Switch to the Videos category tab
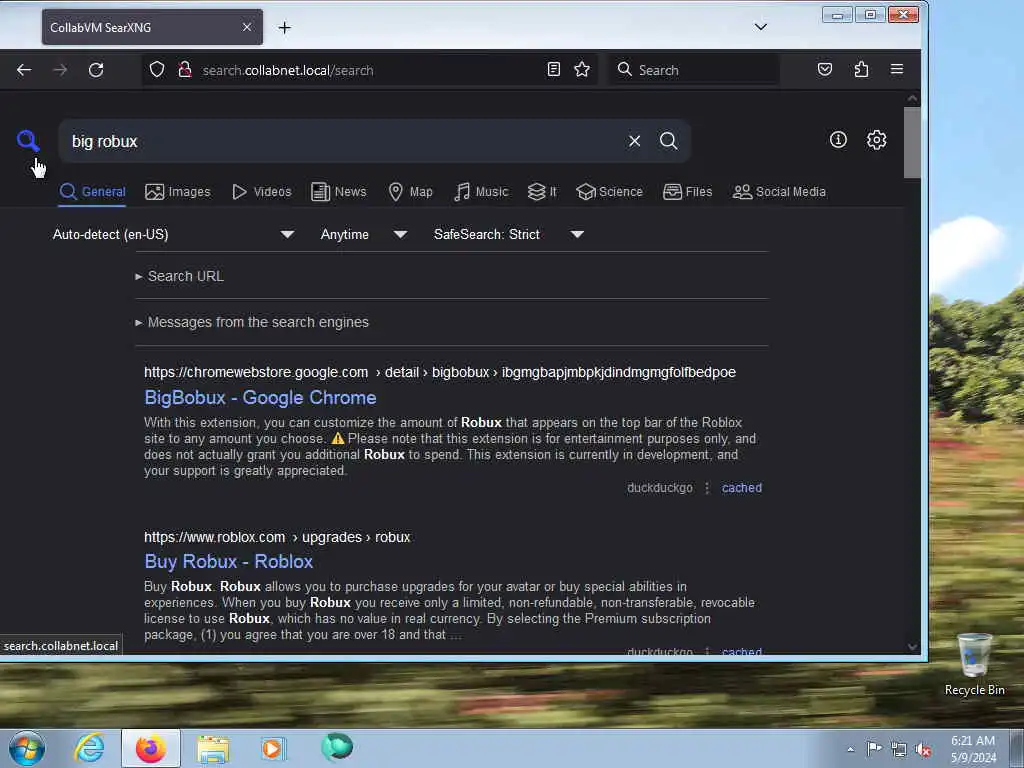The height and width of the screenshot is (768, 1024). click(262, 192)
